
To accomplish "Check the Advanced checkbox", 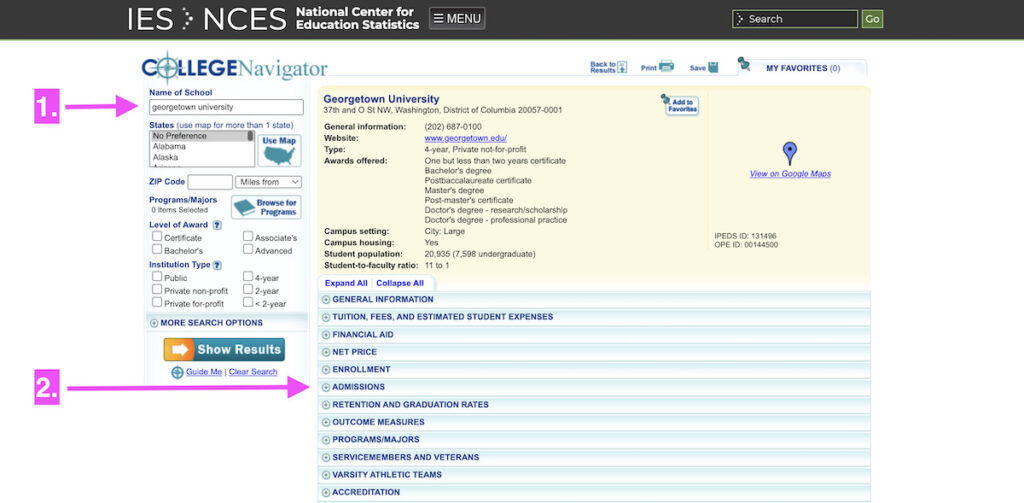I will [x=248, y=250].
